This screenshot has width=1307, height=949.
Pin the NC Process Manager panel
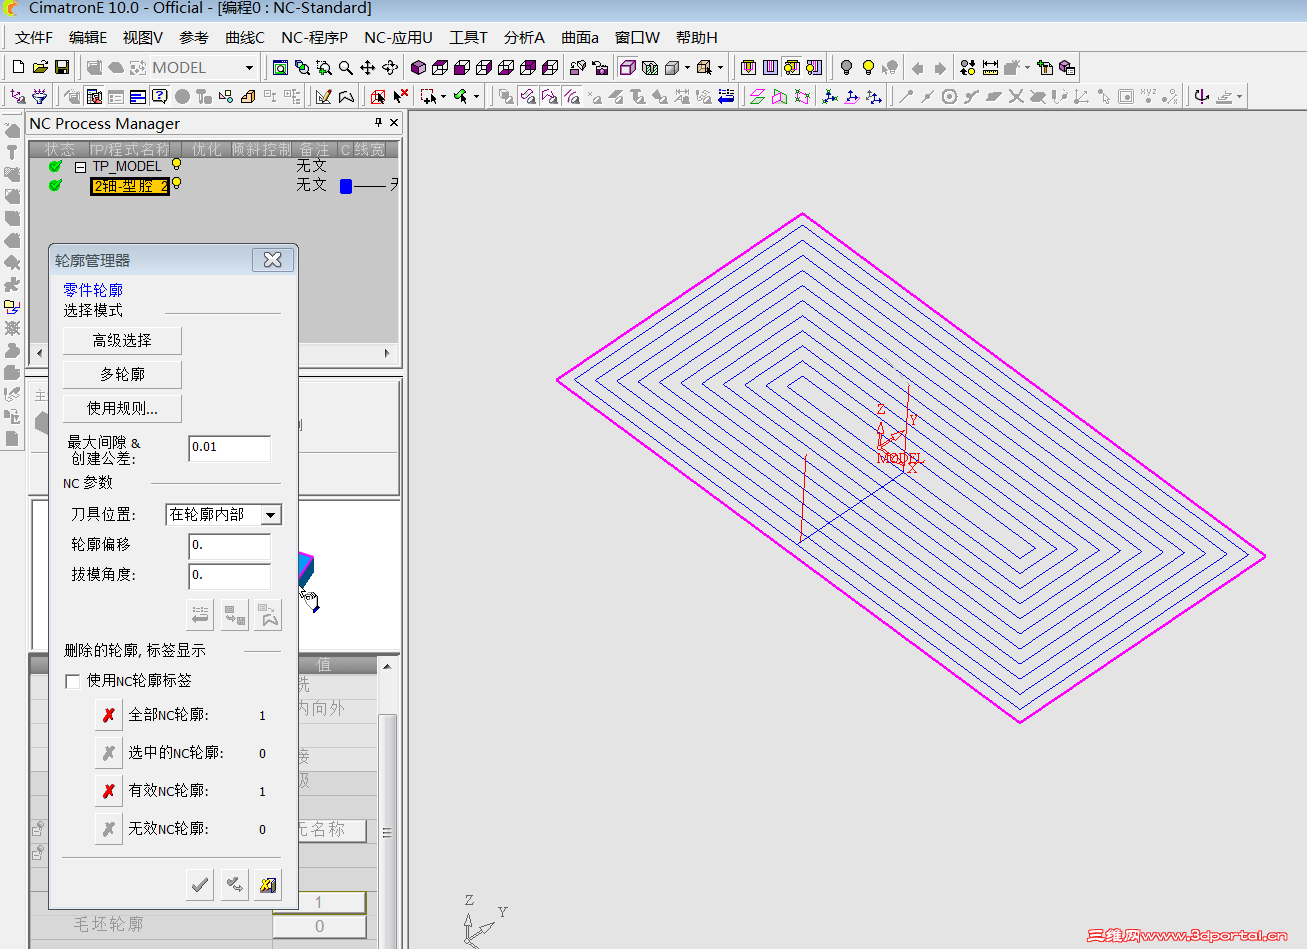[x=378, y=123]
